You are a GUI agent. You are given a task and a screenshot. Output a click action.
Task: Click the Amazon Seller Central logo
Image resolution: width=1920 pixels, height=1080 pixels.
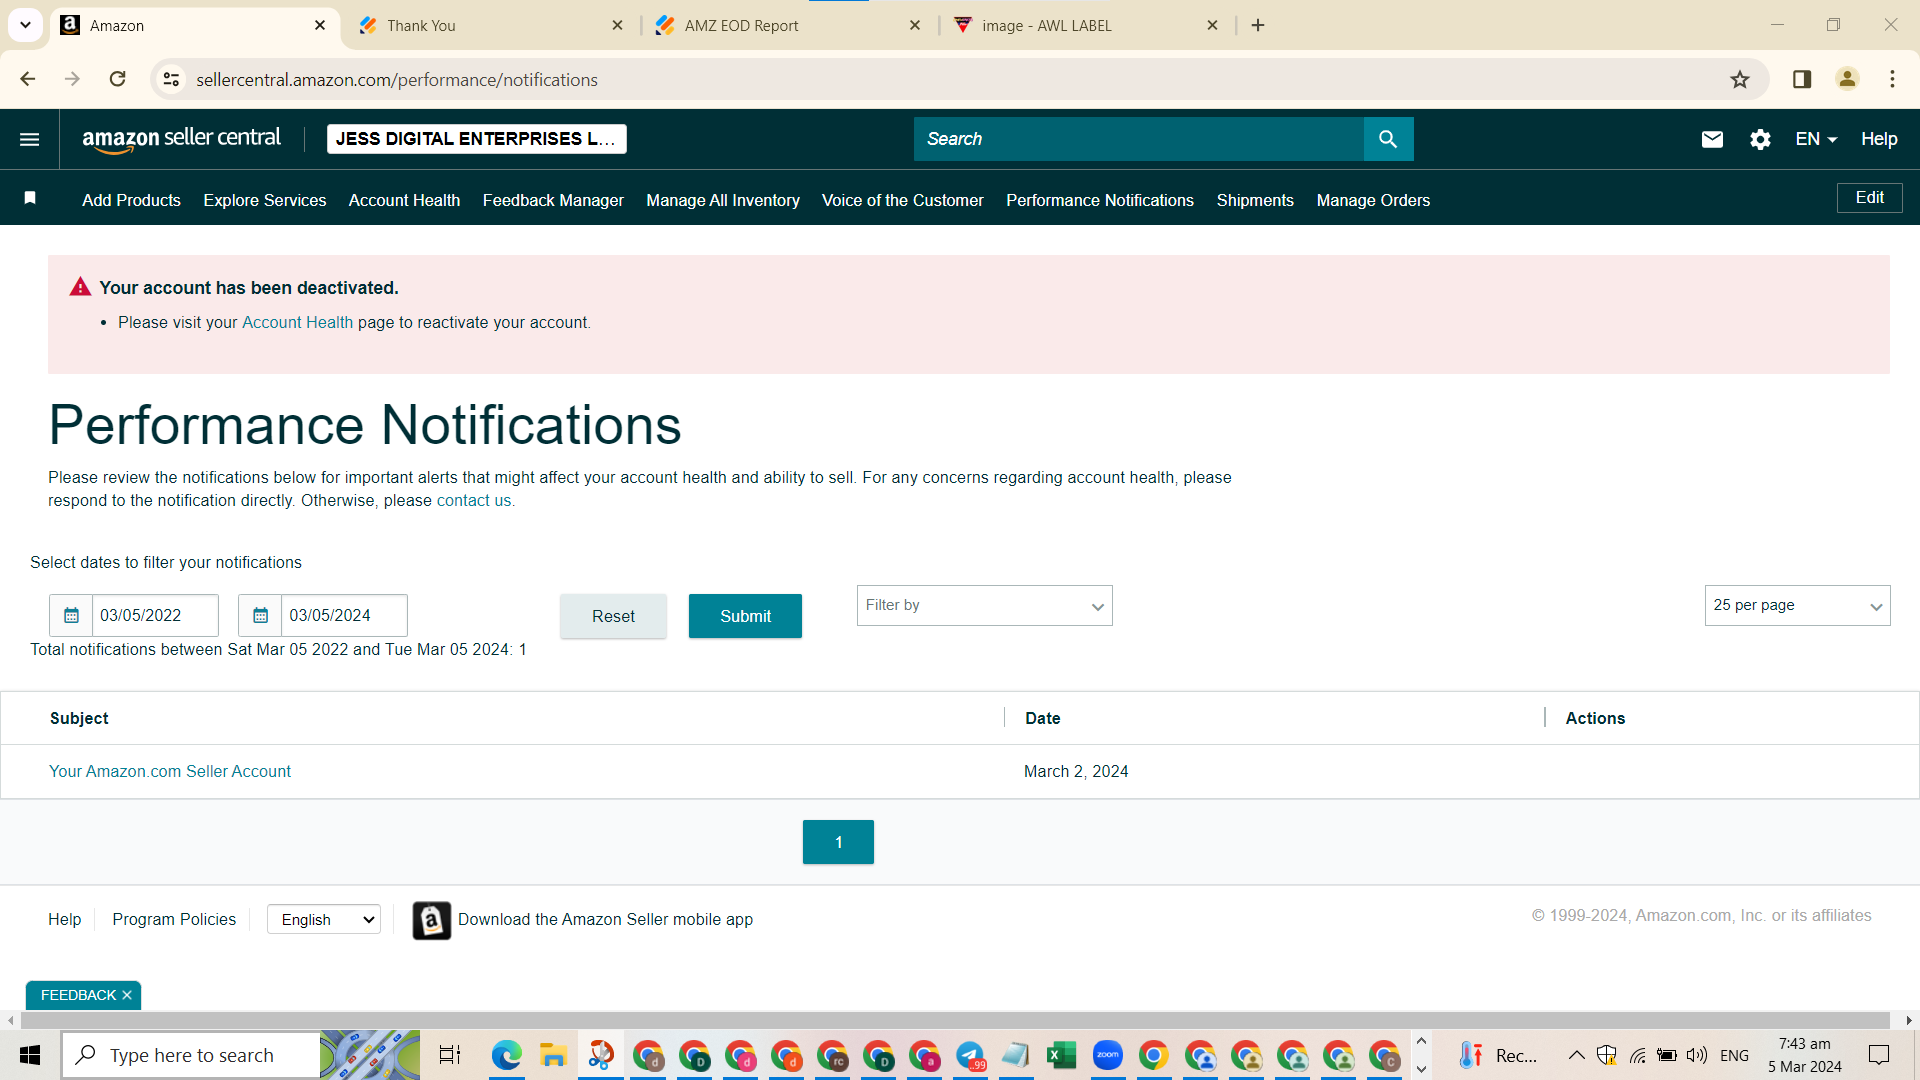181,139
